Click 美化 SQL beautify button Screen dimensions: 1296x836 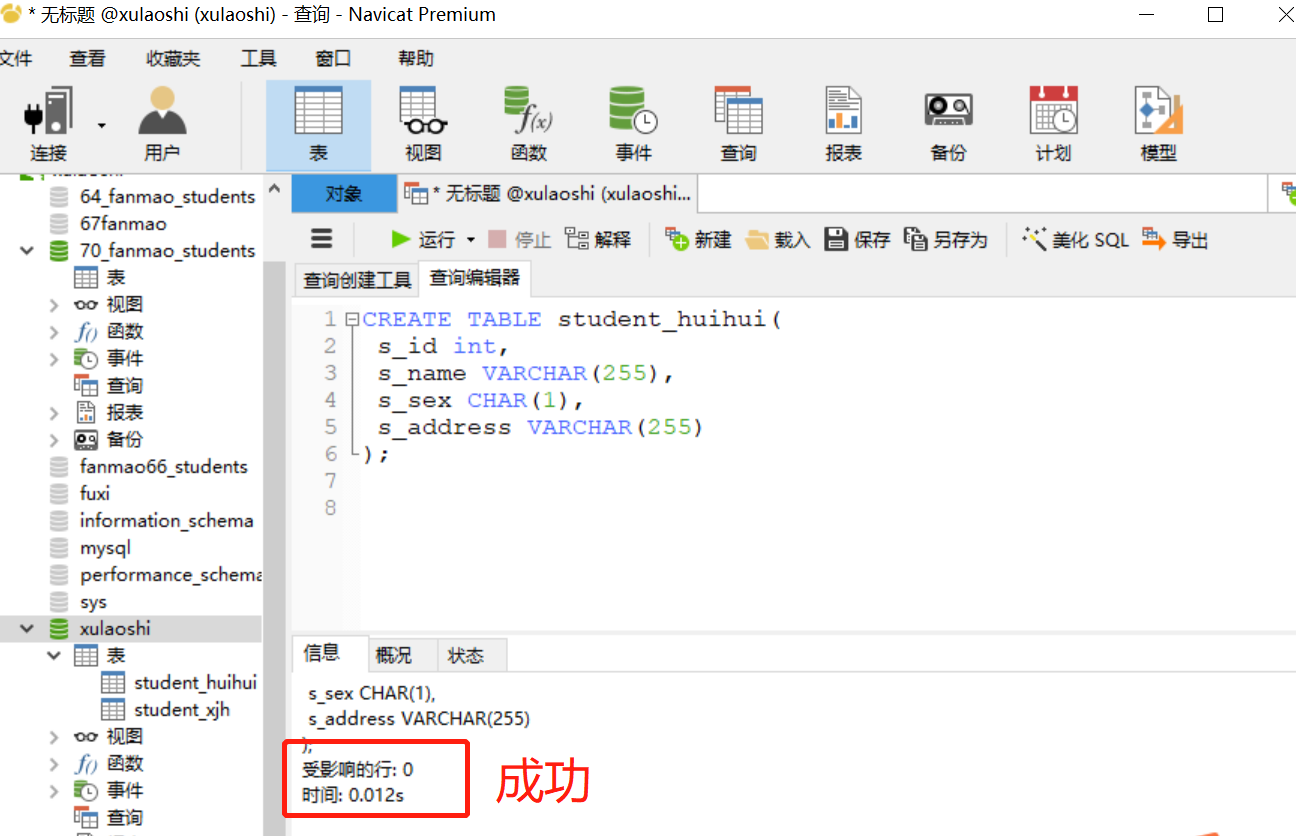(1075, 240)
